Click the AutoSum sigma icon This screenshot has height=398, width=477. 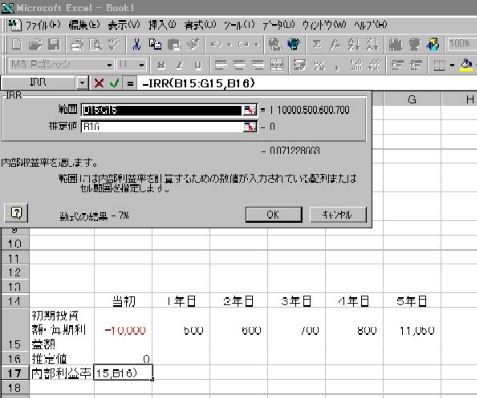(x=317, y=44)
